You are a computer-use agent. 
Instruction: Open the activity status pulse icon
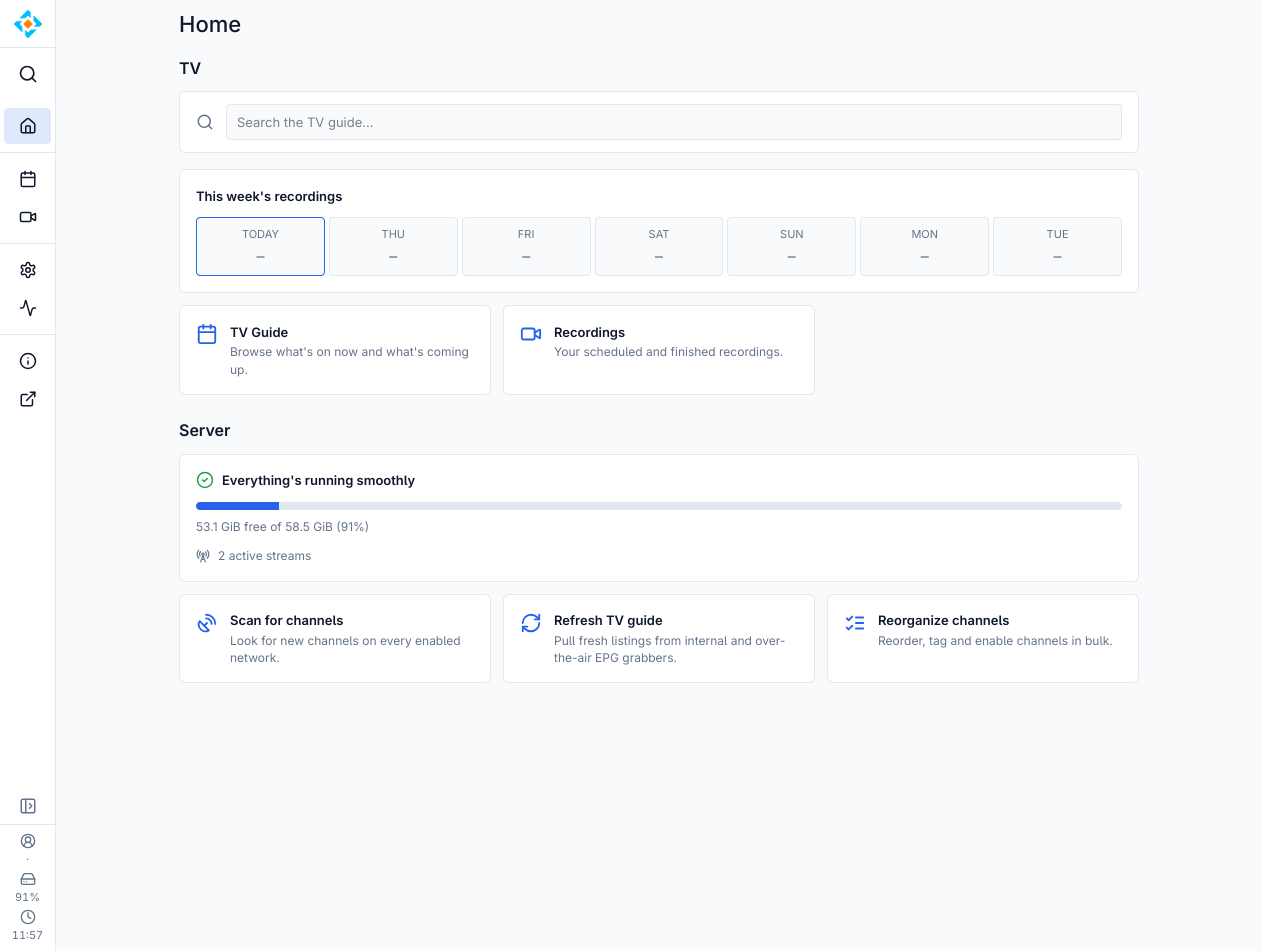click(x=28, y=308)
